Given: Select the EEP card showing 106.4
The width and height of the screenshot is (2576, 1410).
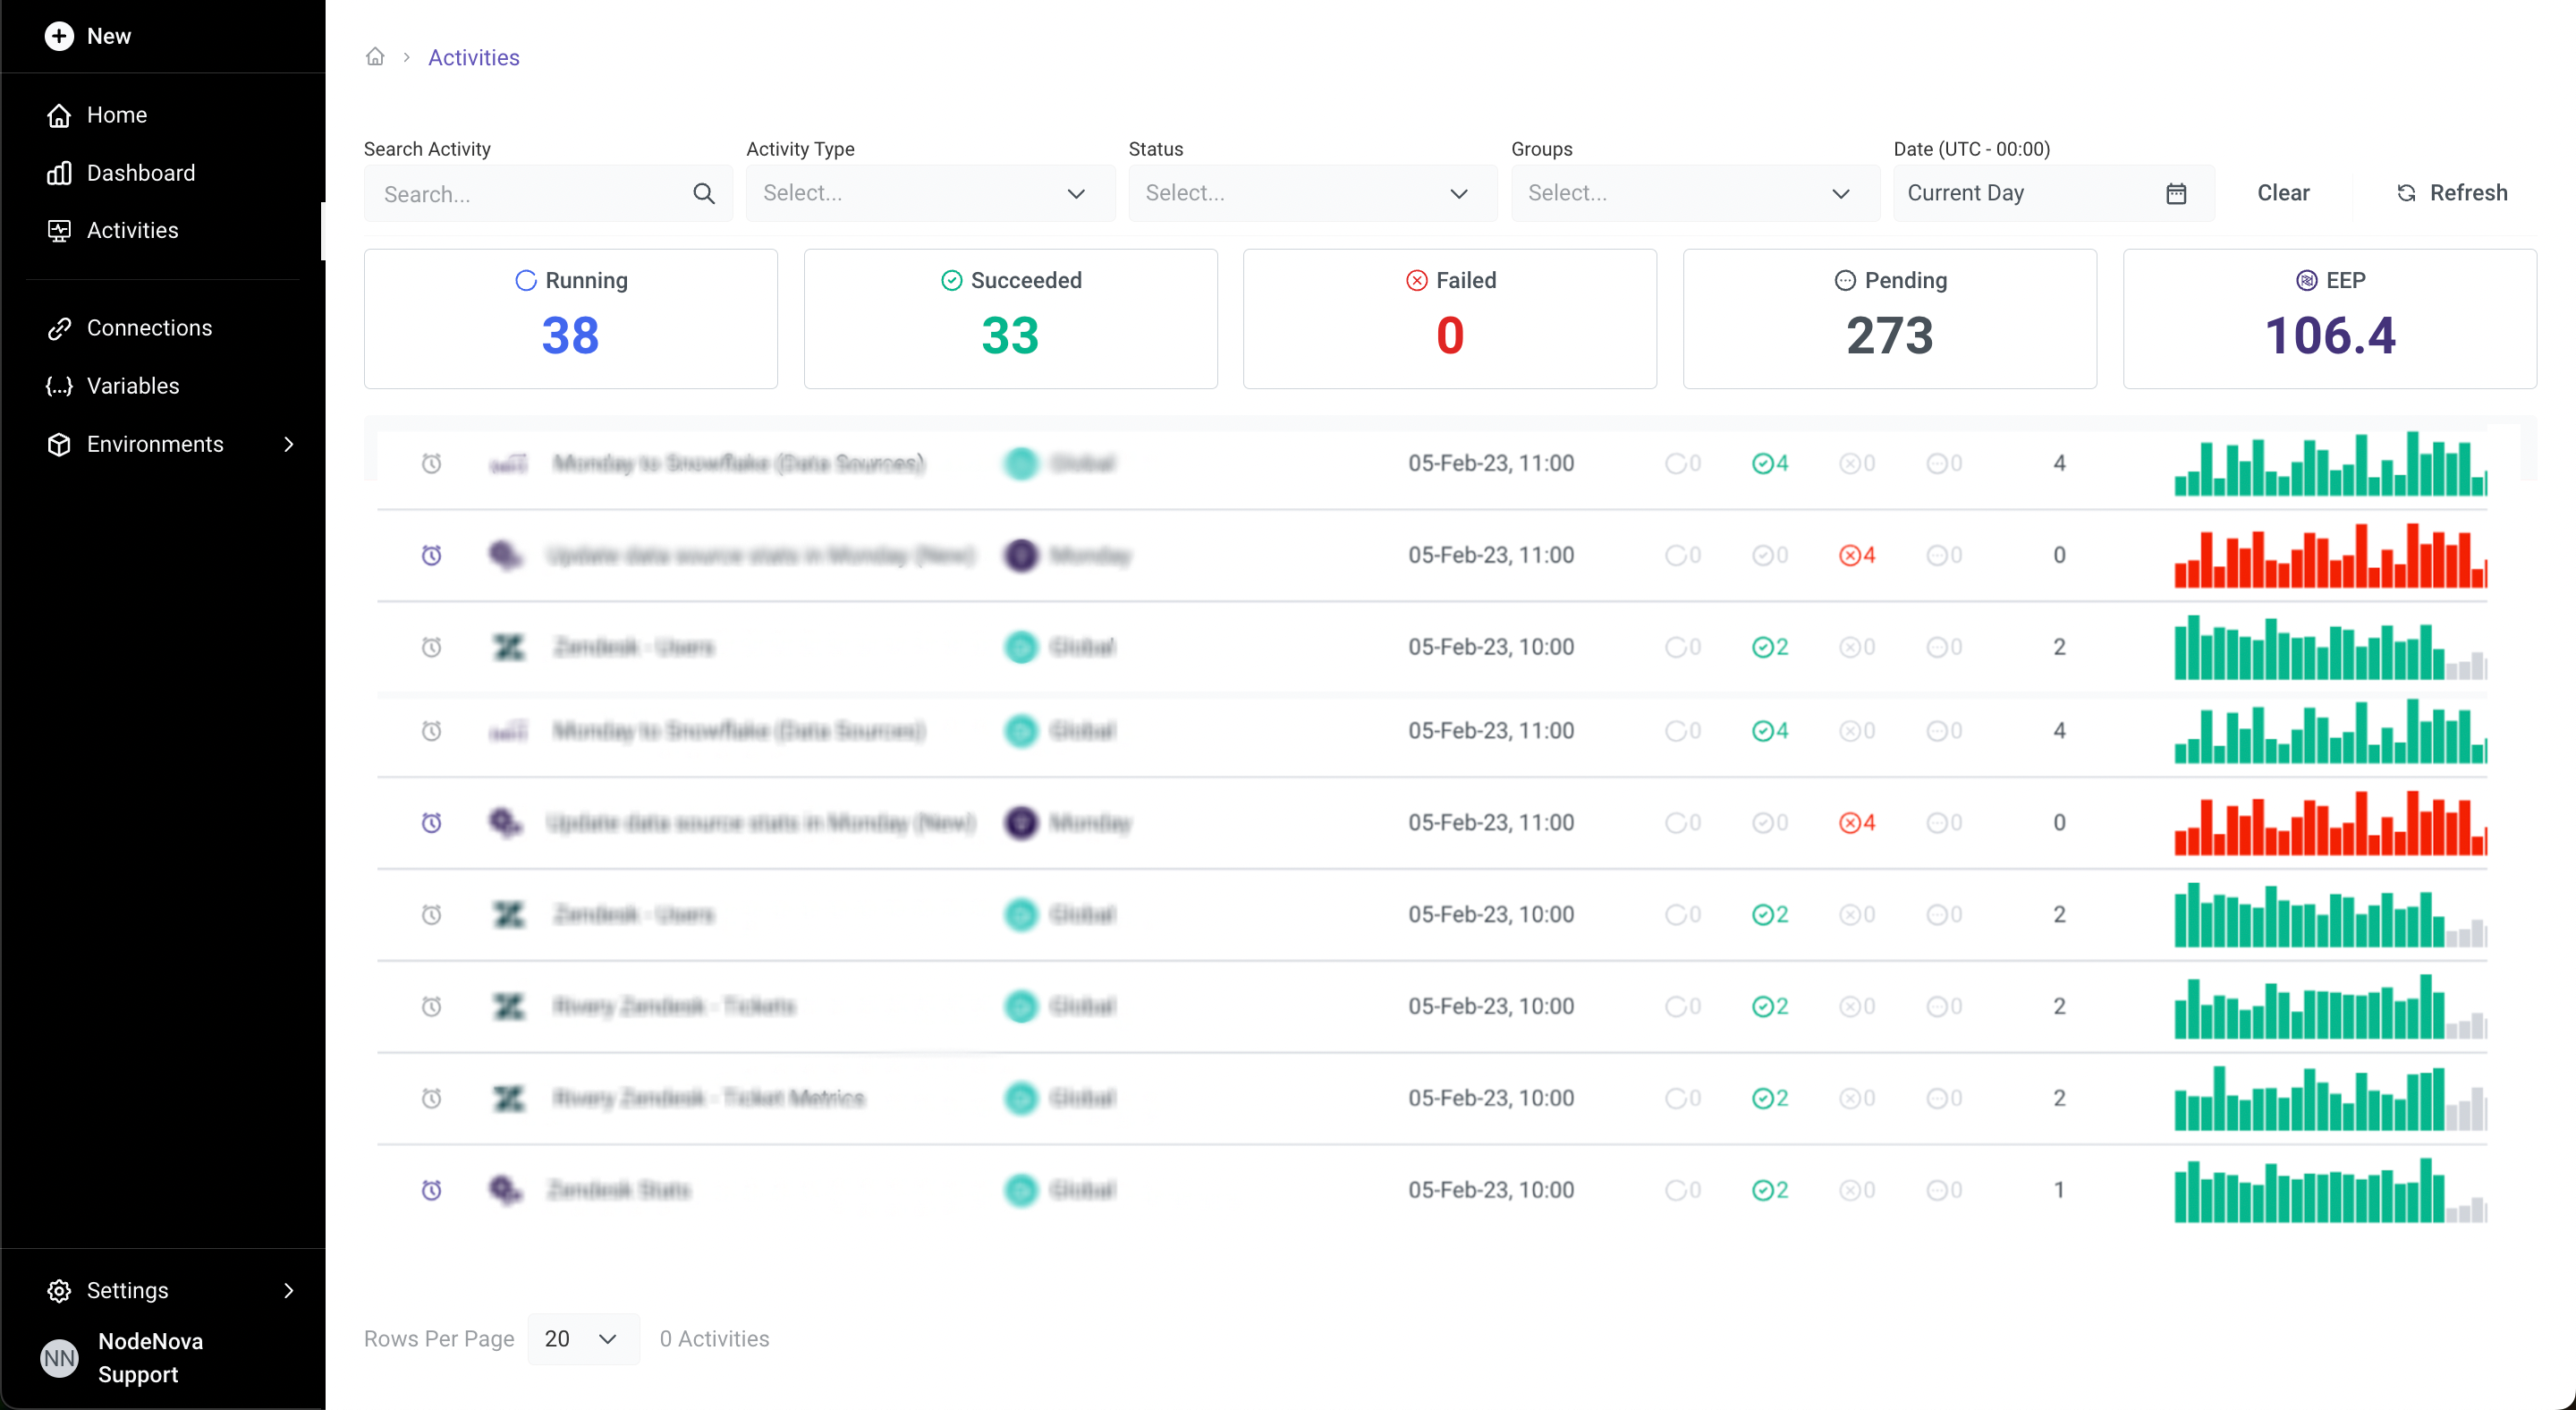Looking at the screenshot, I should point(2330,318).
